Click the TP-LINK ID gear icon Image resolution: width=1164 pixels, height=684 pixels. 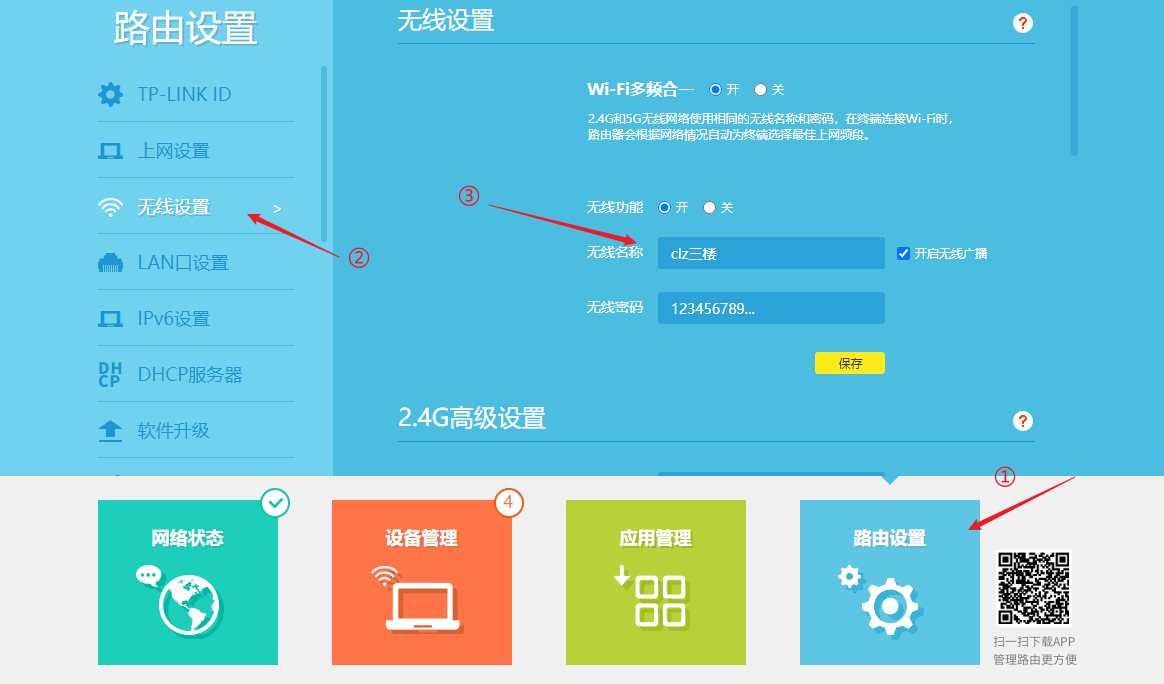click(x=111, y=94)
